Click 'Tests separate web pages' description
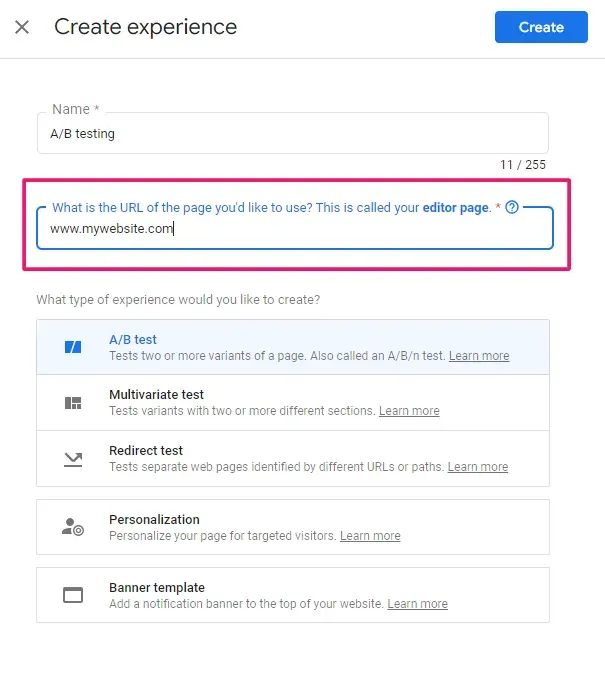The width and height of the screenshot is (605, 688). click(x=276, y=467)
